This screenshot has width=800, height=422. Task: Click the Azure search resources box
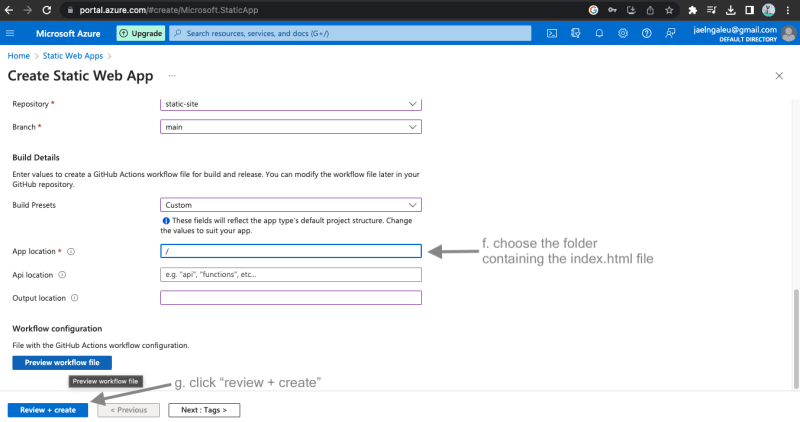(x=350, y=34)
